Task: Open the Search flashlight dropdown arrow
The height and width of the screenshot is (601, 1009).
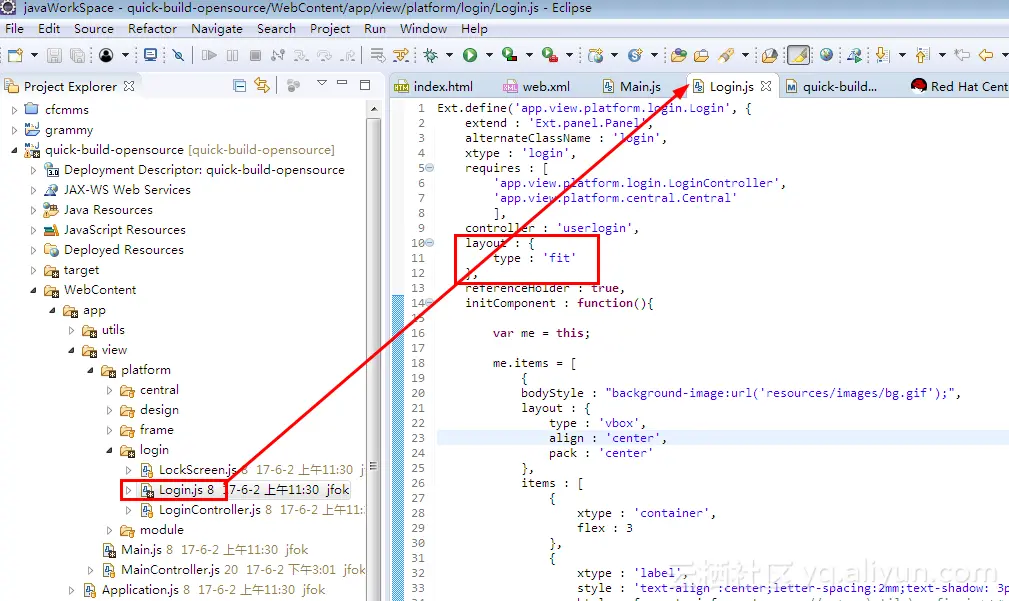Action: click(745, 55)
